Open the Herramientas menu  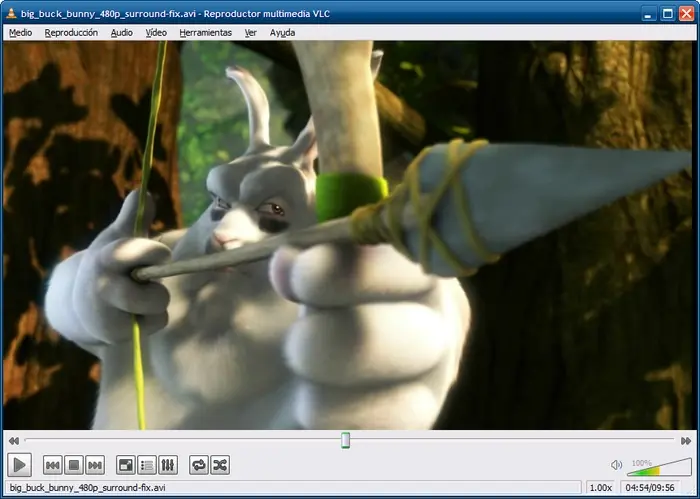click(x=205, y=33)
